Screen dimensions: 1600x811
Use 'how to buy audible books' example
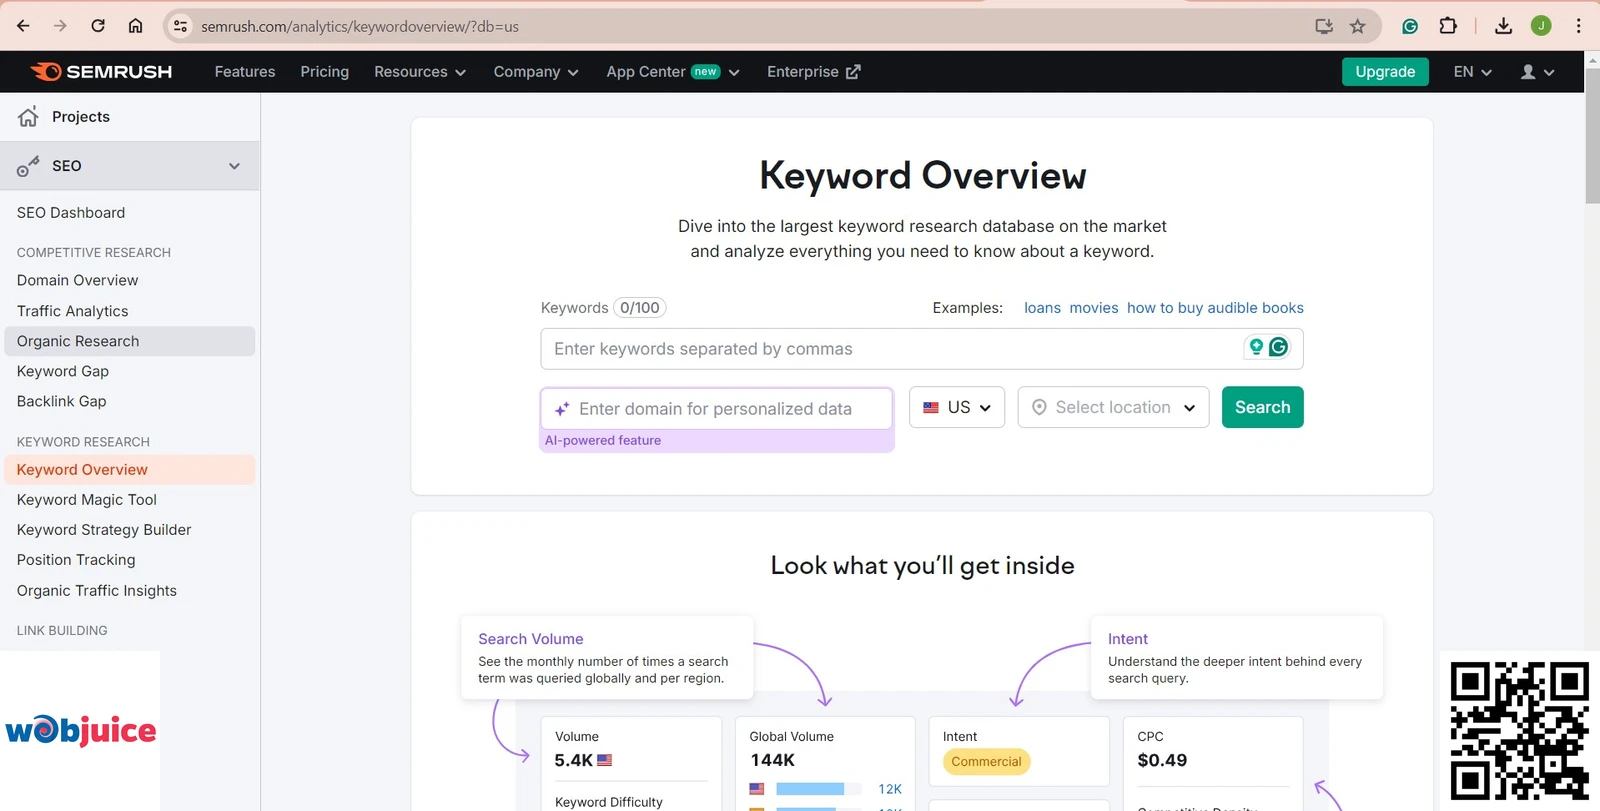coord(1215,308)
